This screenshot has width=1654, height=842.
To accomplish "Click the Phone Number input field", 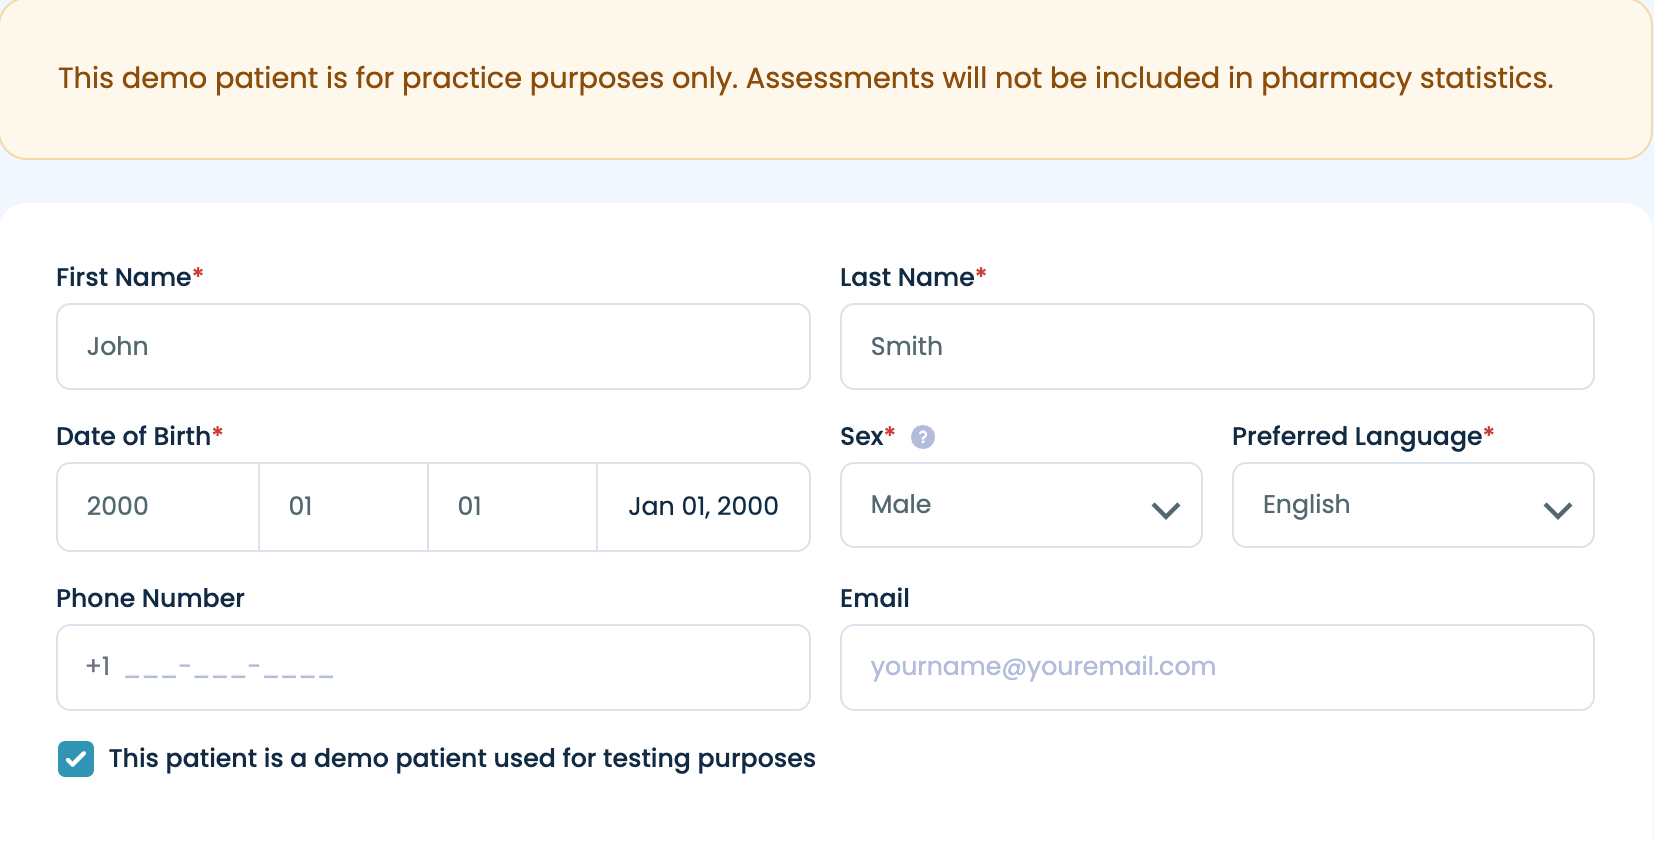I will pyautogui.click(x=433, y=668).
